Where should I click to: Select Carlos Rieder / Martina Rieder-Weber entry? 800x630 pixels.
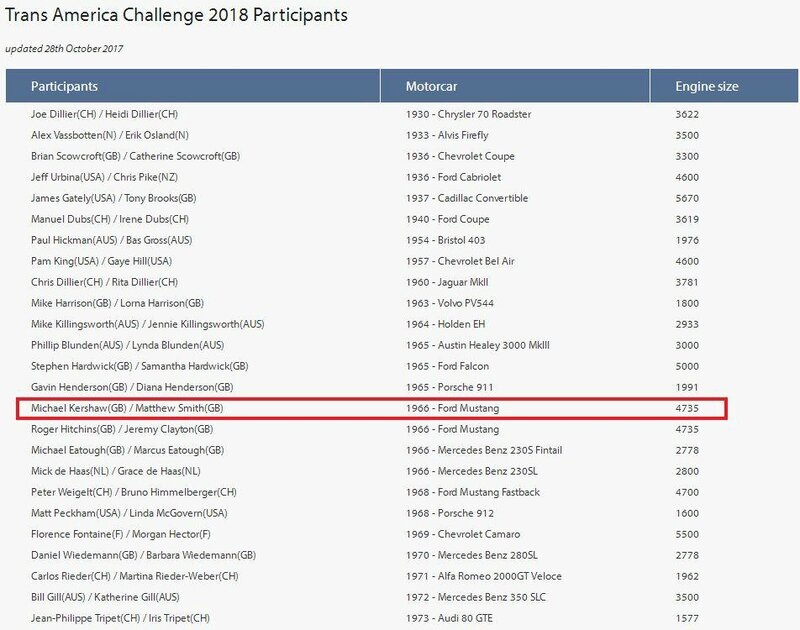tap(135, 576)
